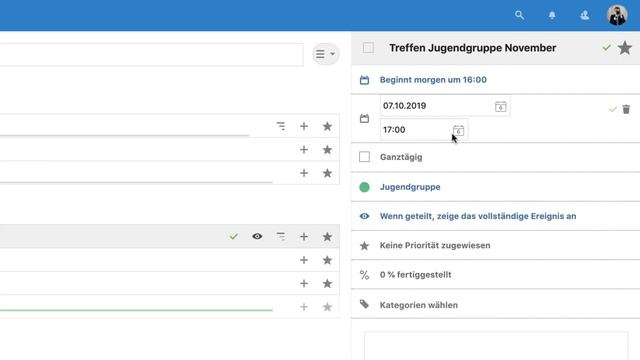Open the Jugendgruppe calendar selector
The image size is (640, 360).
pos(410,187)
